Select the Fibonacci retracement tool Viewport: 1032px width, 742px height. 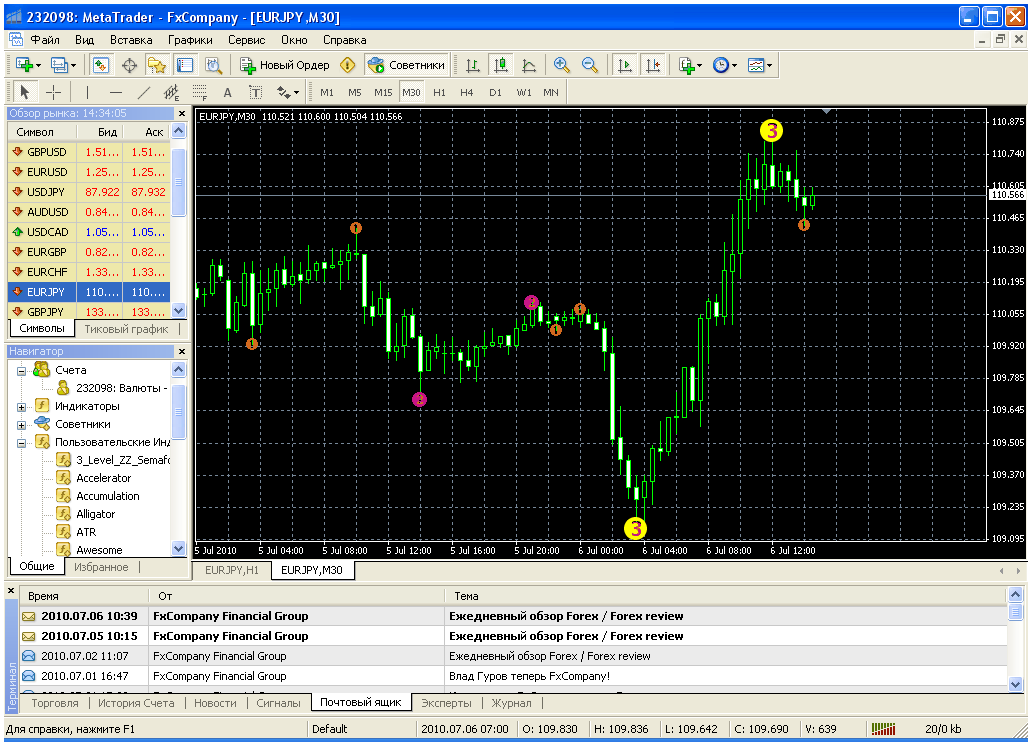pos(199,92)
